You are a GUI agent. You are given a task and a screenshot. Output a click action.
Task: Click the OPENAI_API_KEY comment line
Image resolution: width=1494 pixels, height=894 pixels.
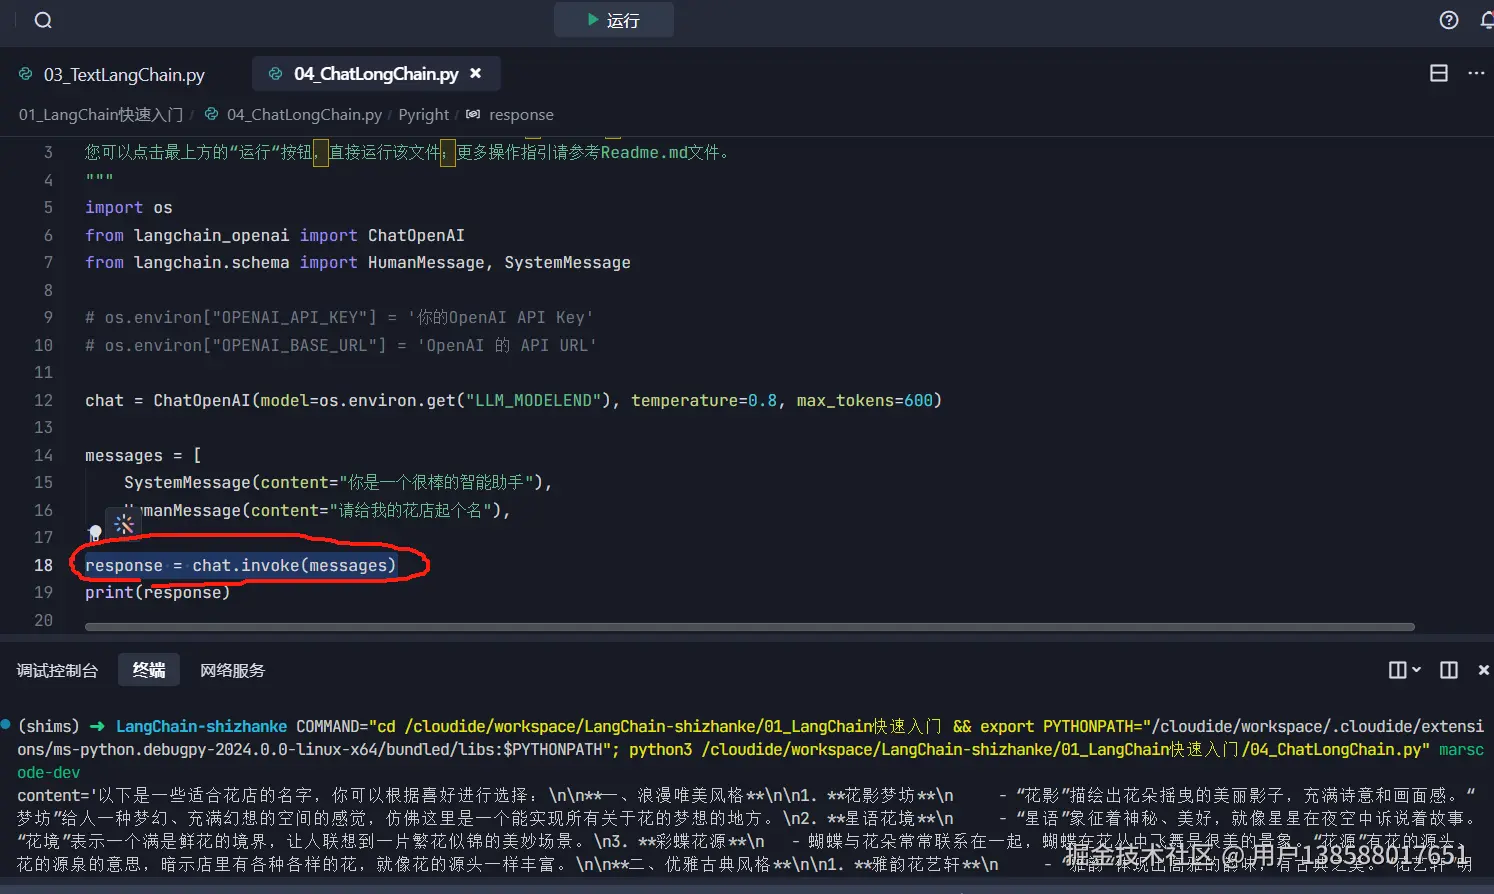(x=339, y=318)
